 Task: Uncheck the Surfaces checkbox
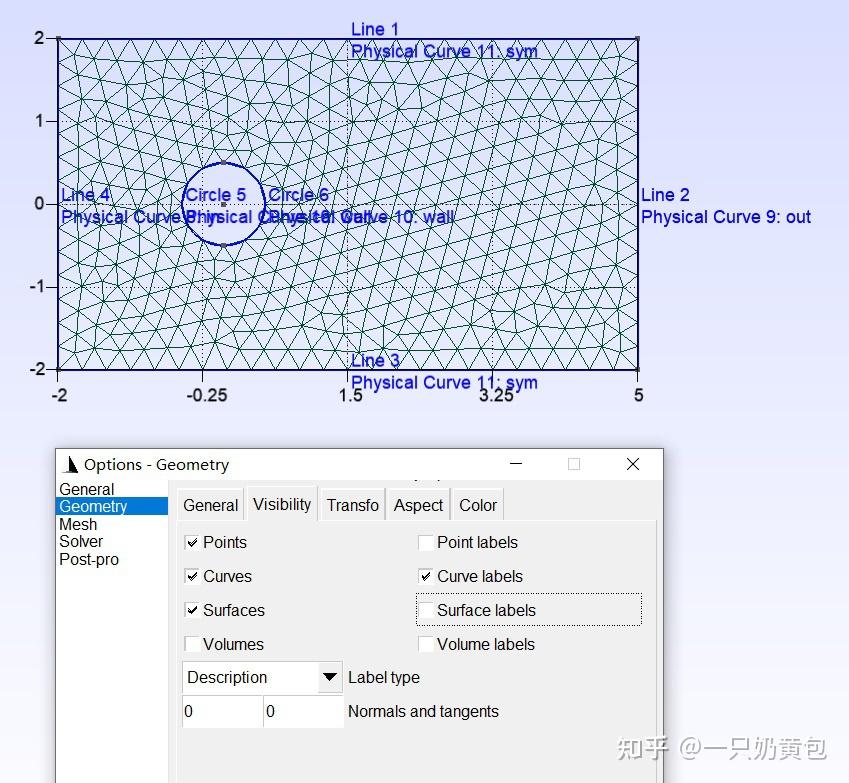tap(191, 610)
